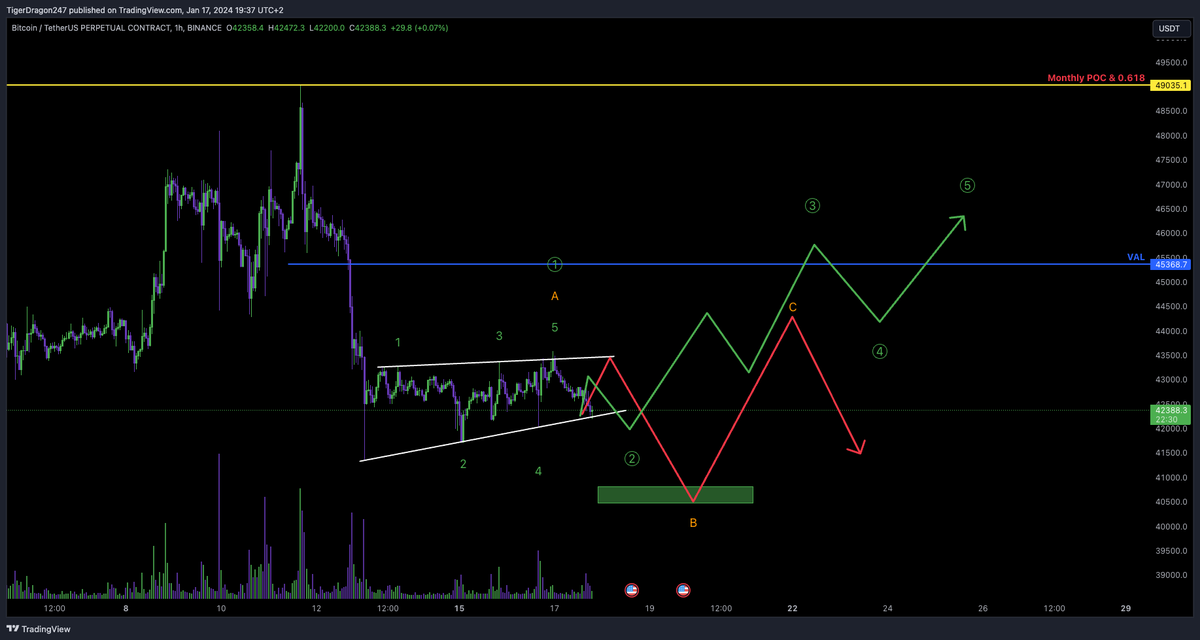The image size is (1200, 640).
Task: Select the 'Monthly POC & 0.618' annotation
Action: pos(1096,78)
